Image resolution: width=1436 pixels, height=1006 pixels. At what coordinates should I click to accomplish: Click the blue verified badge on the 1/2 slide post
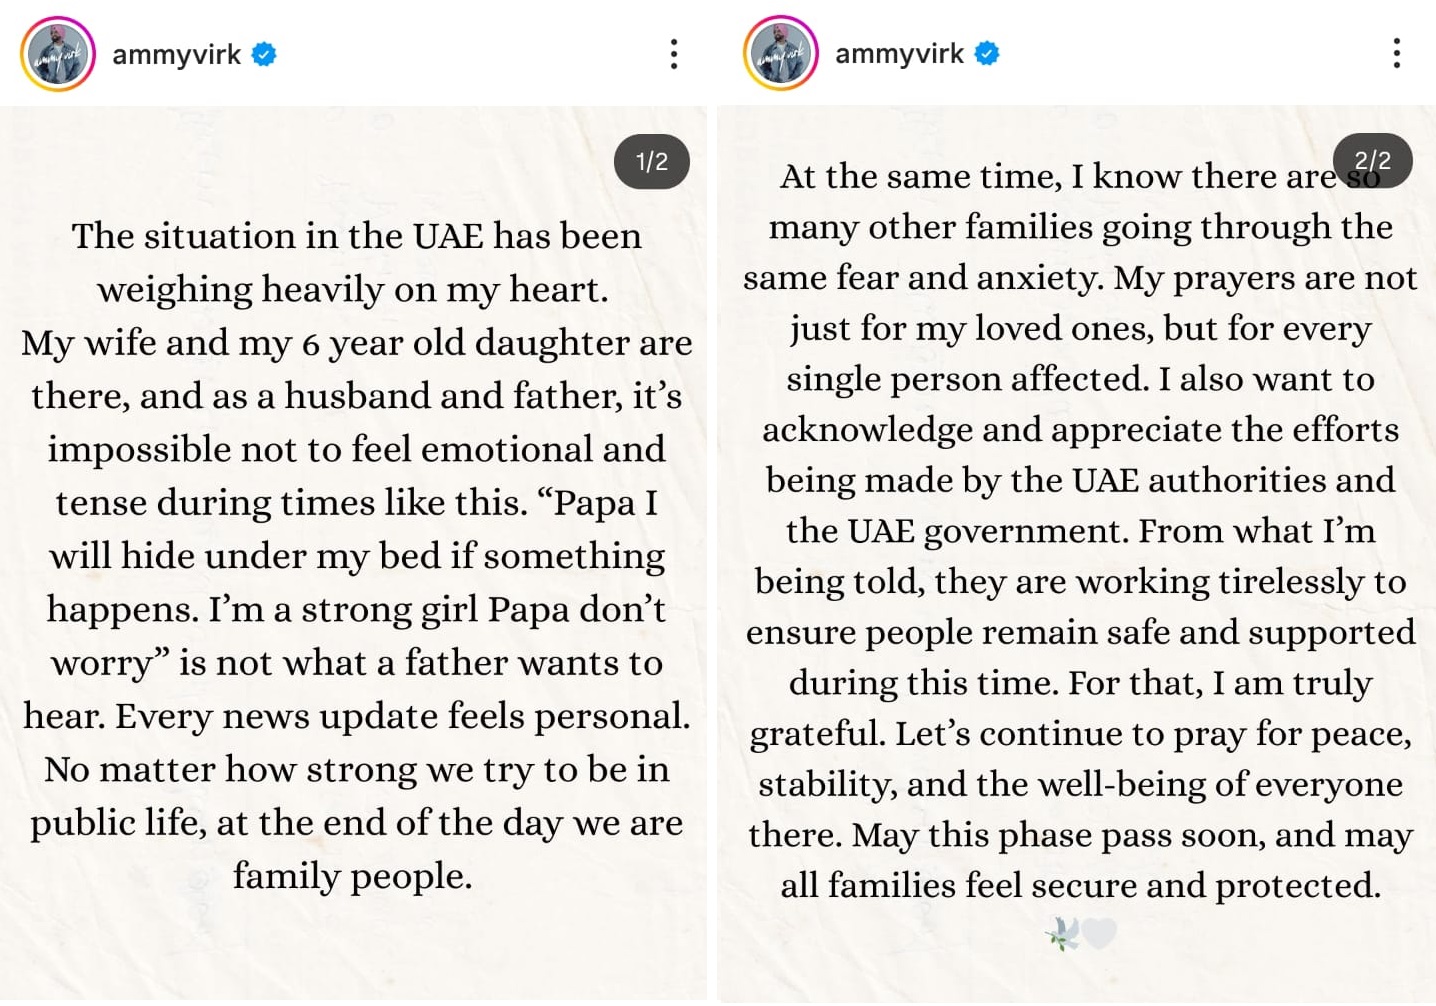click(x=264, y=54)
